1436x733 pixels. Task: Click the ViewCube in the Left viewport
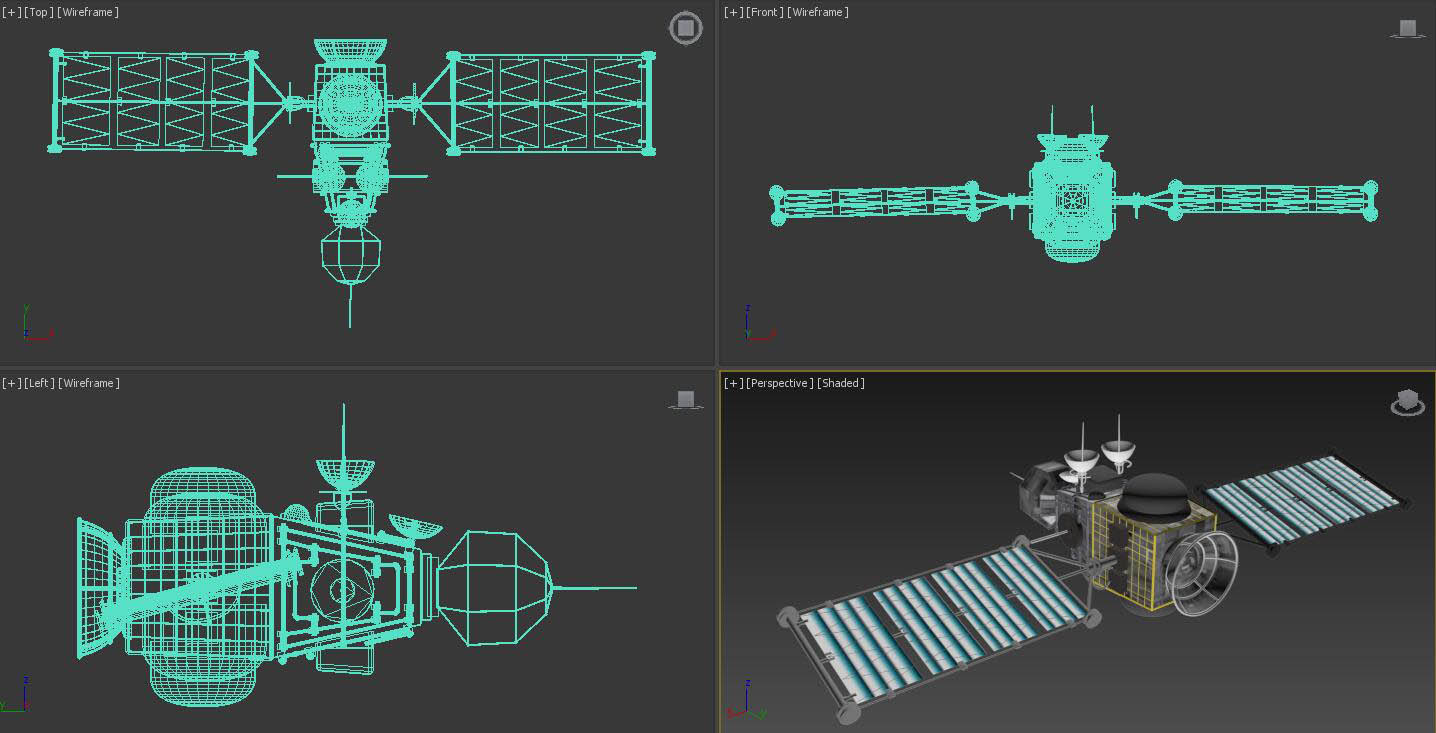685,400
